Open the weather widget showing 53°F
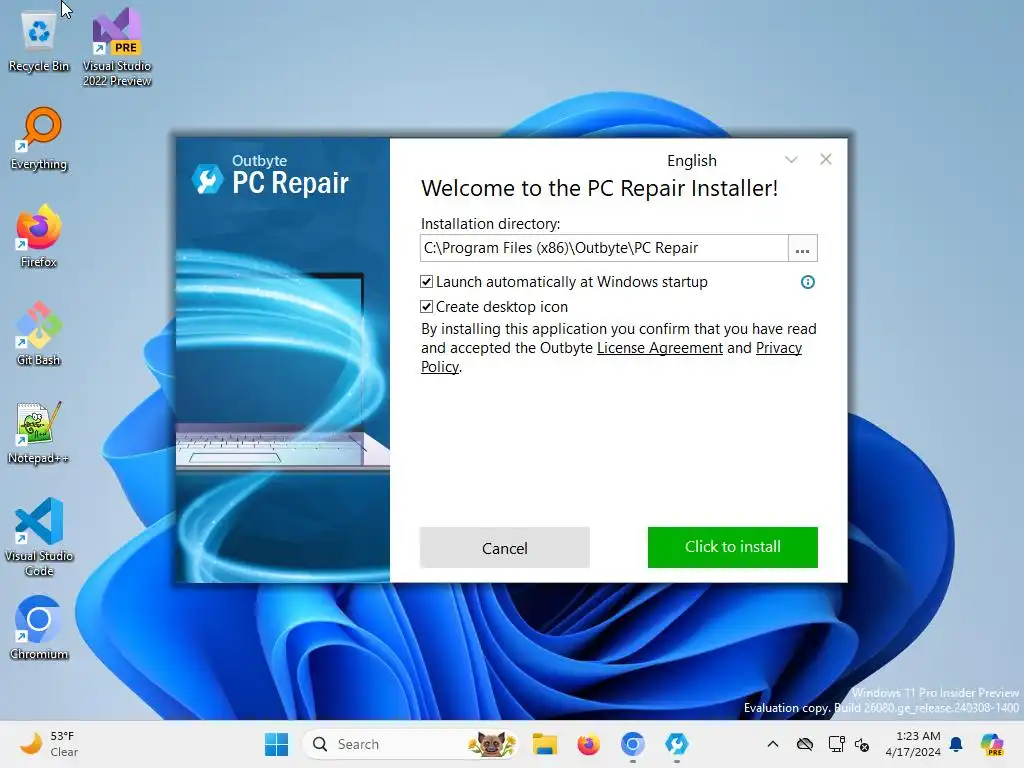Viewport: 1024px width, 768px height. pyautogui.click(x=49, y=744)
